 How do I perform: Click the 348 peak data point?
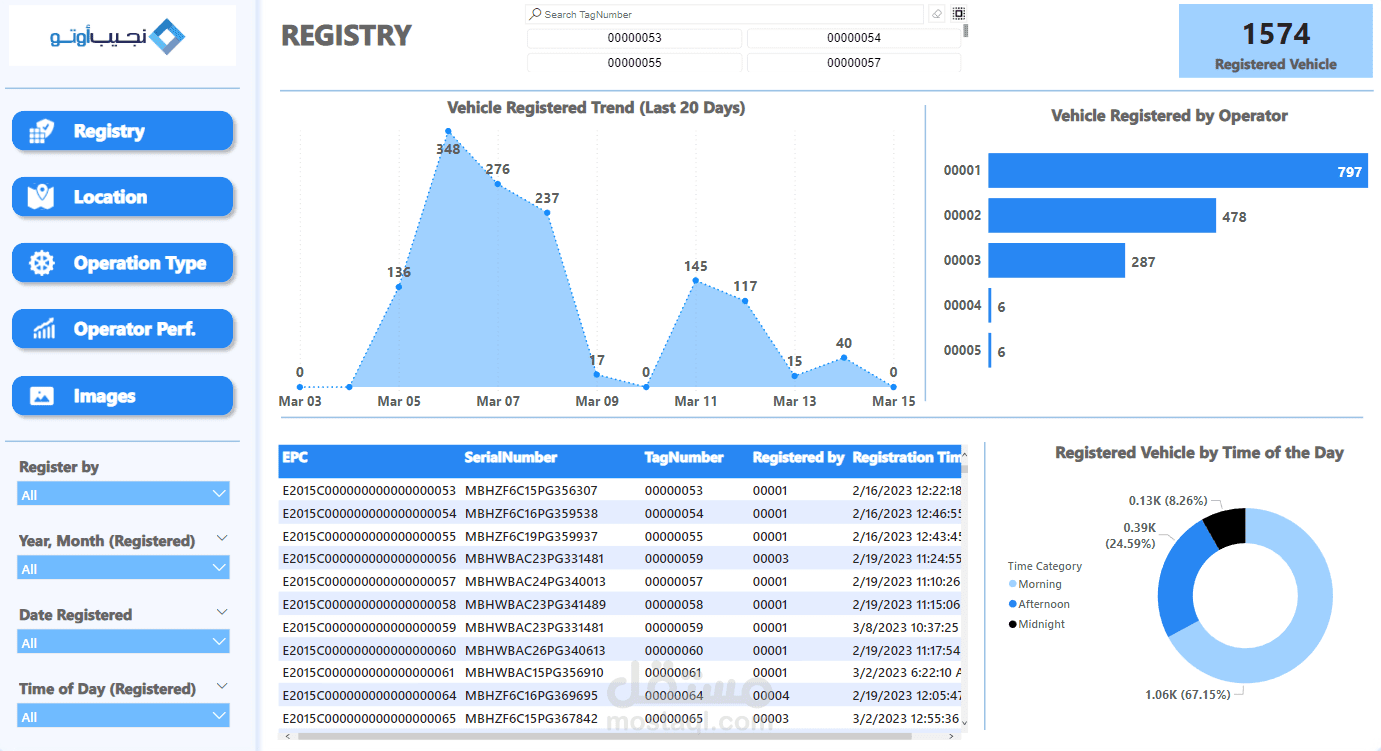(448, 131)
